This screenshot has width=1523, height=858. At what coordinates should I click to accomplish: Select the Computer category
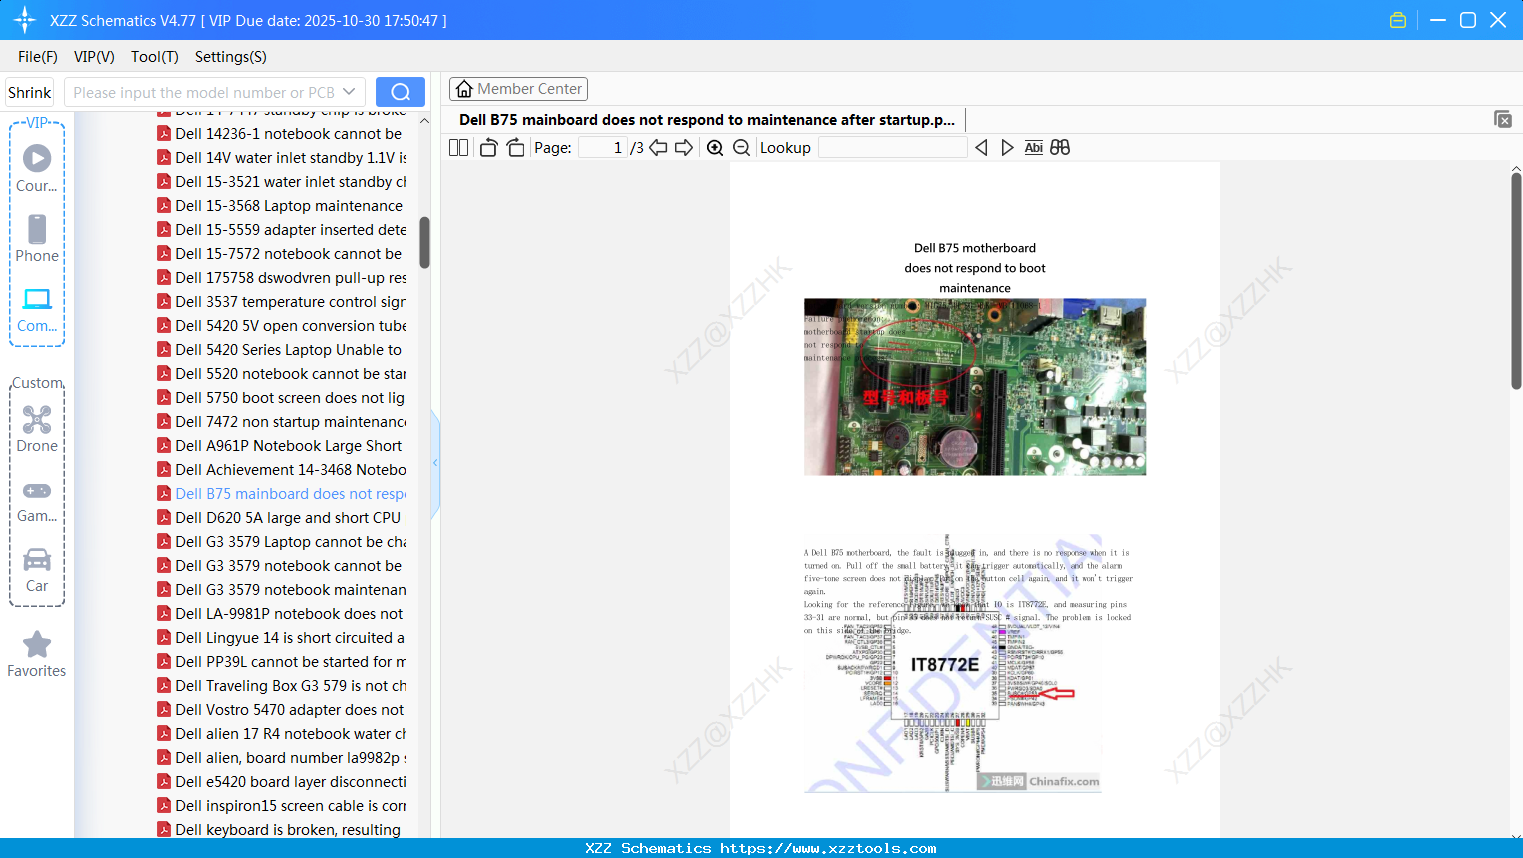pos(37,309)
